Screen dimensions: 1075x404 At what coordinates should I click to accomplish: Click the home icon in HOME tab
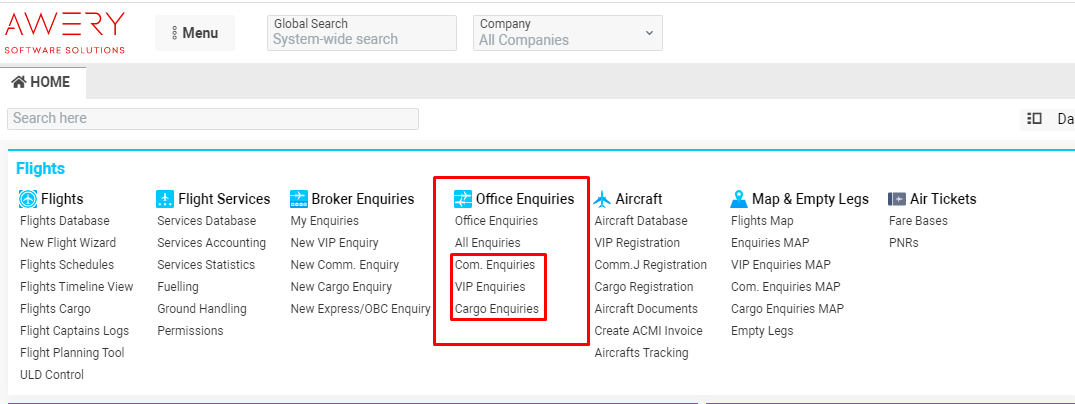coord(19,82)
